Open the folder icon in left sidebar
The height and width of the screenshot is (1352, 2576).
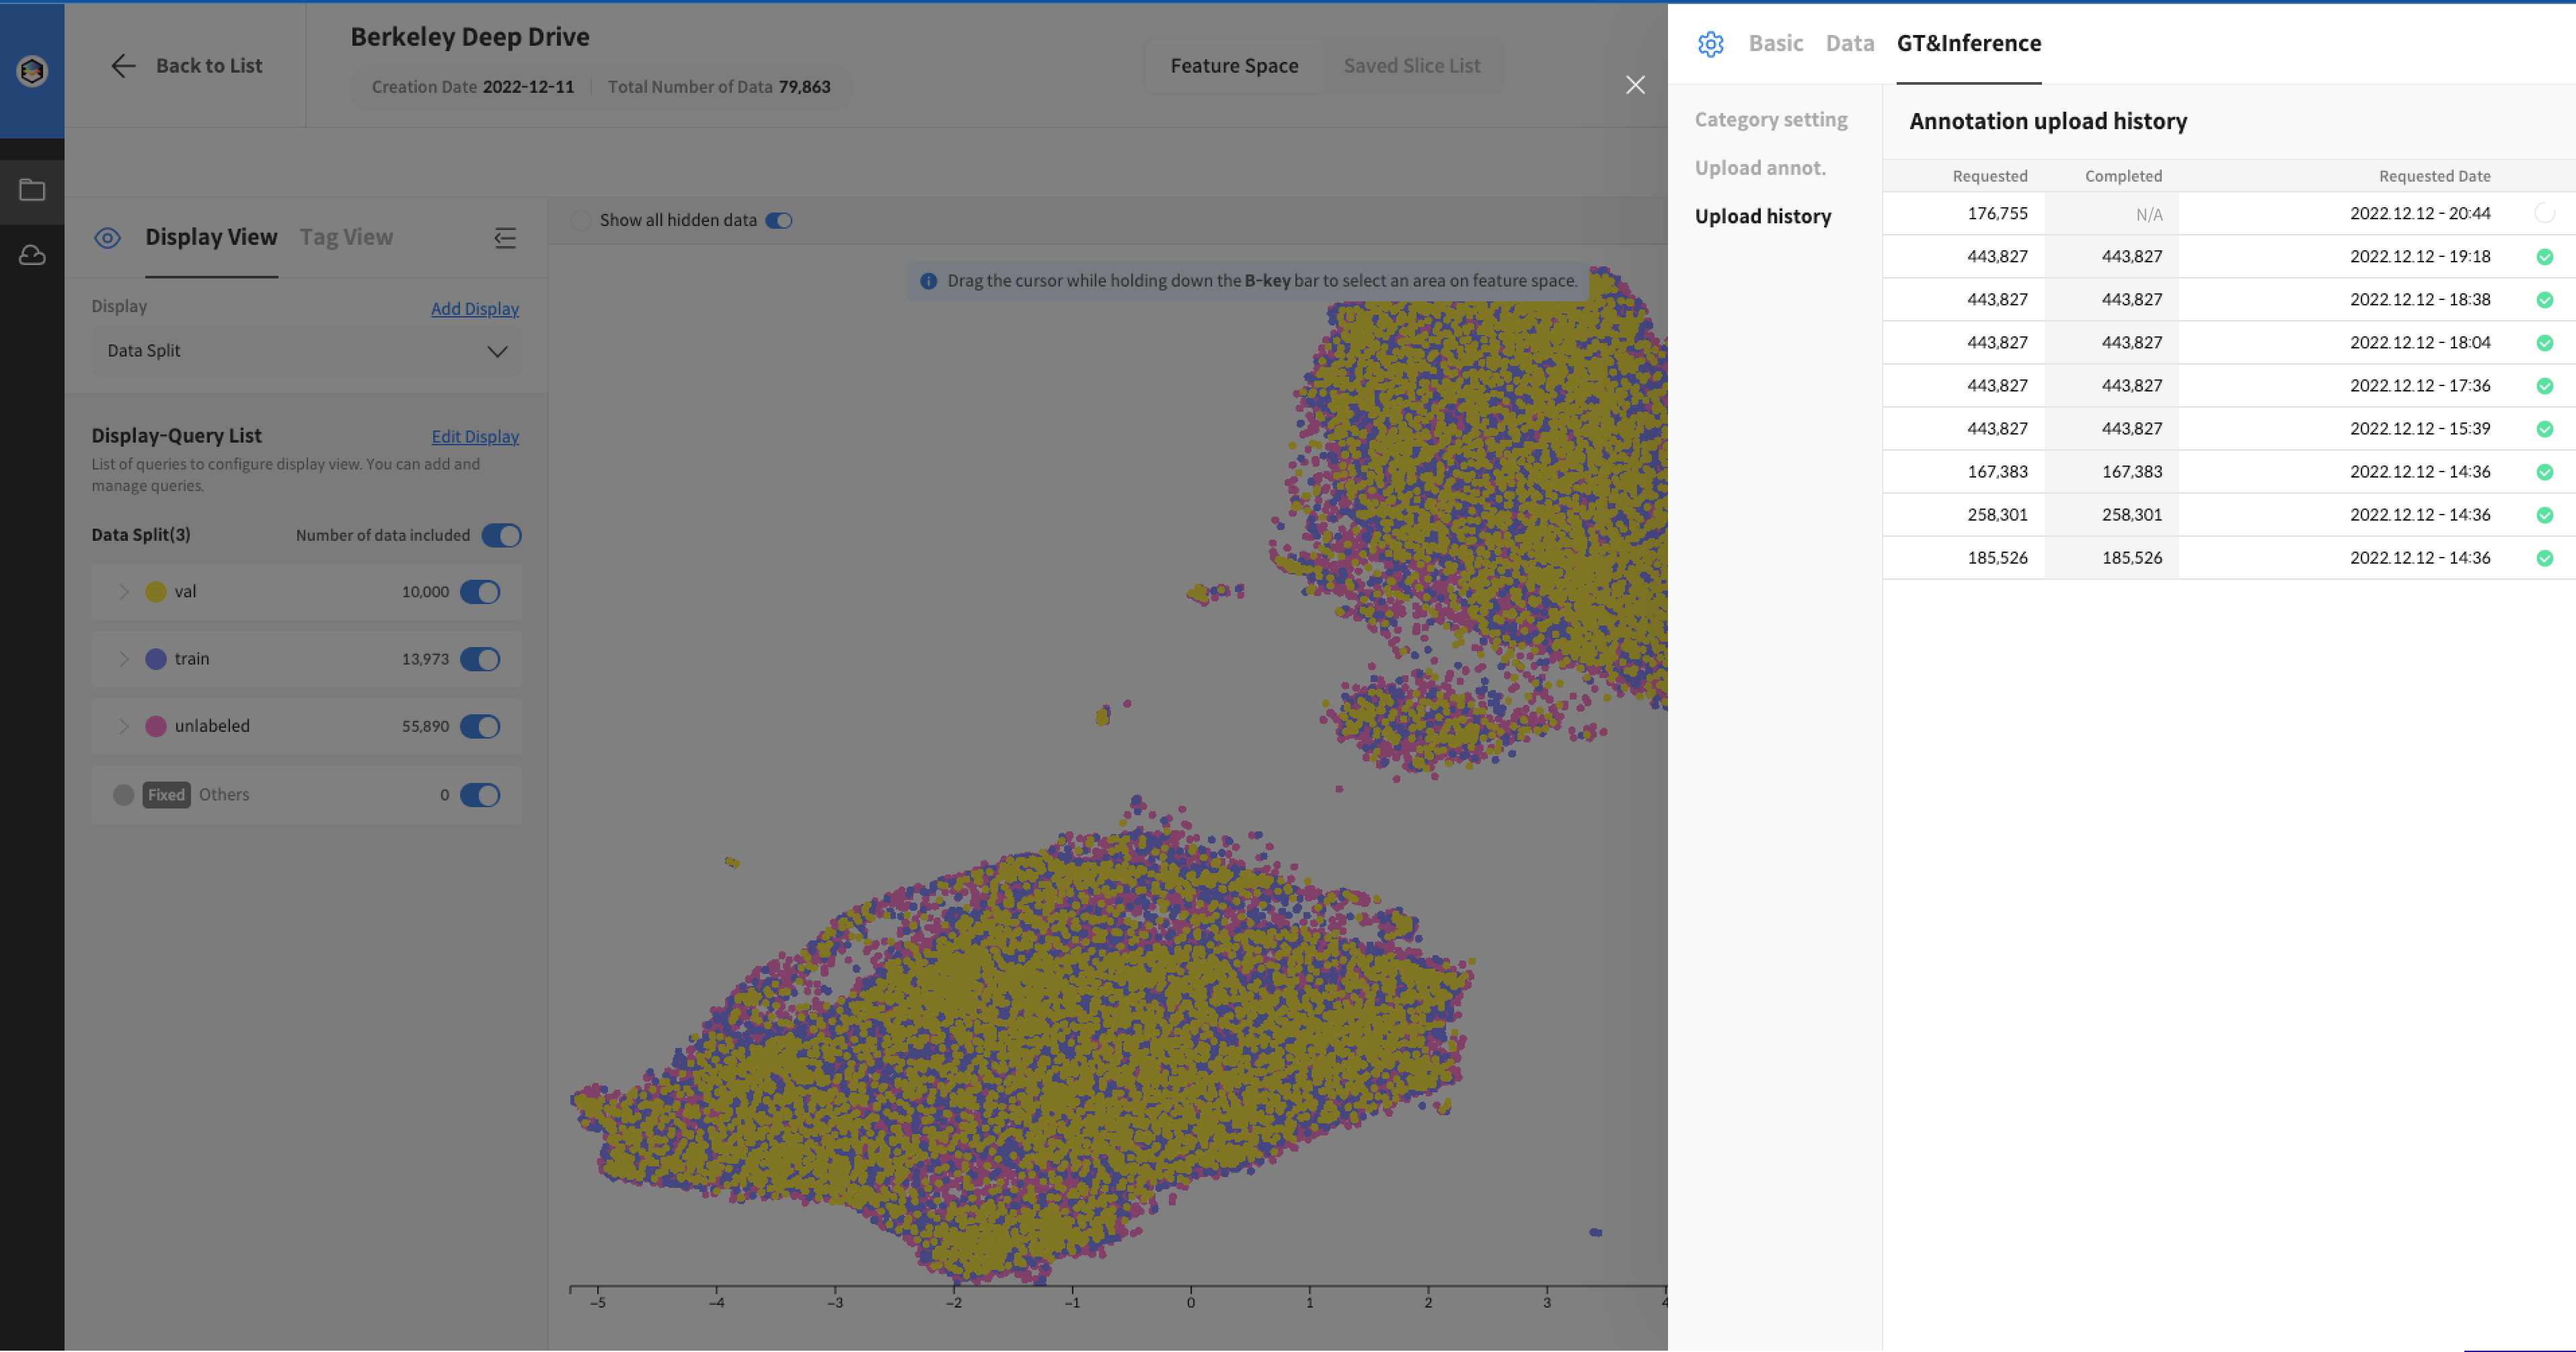coord(32,190)
